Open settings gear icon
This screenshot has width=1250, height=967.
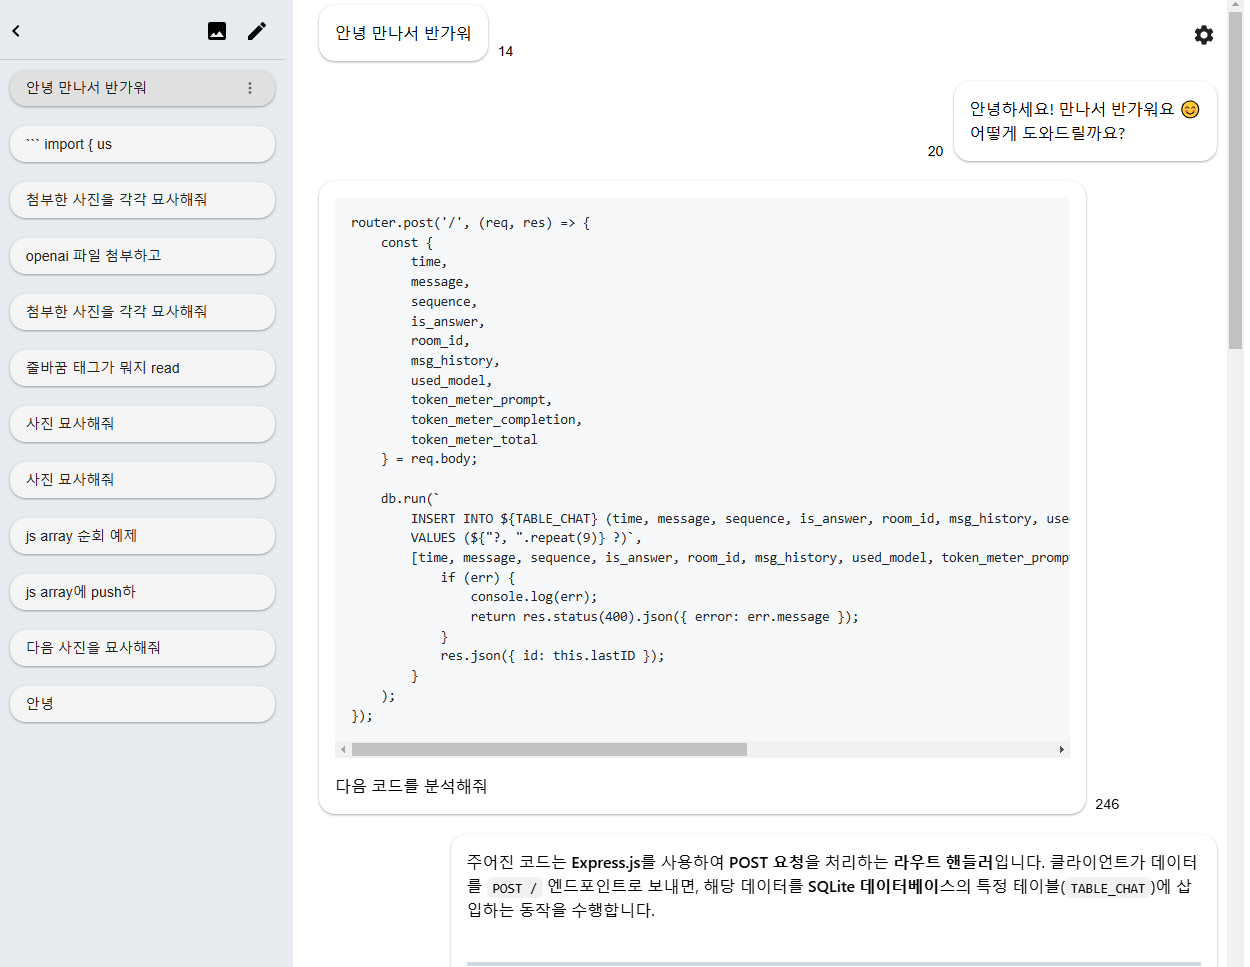[1204, 35]
